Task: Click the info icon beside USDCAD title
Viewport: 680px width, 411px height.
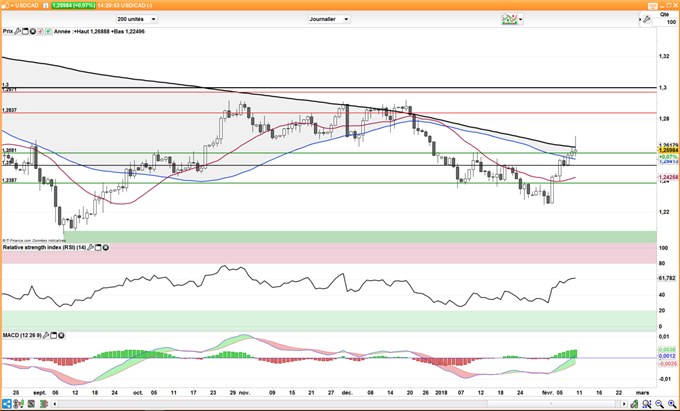Action: coord(46,6)
